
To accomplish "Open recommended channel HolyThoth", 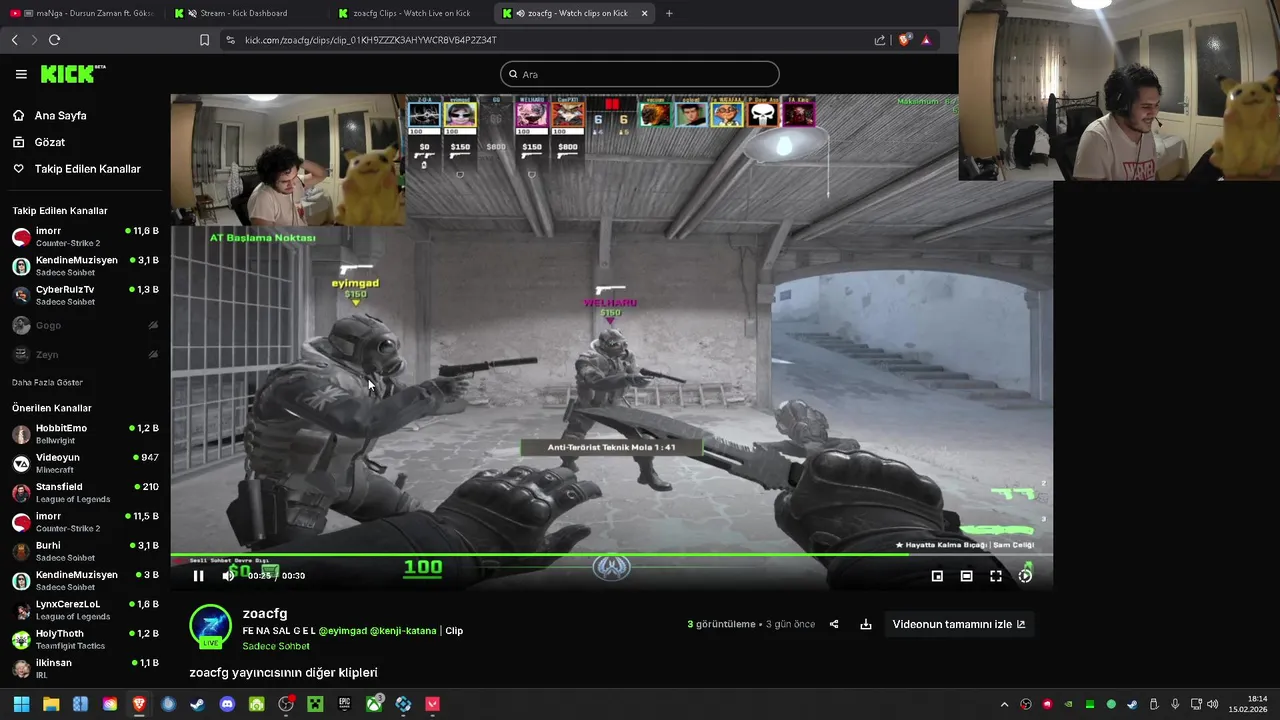I will 85,639.
